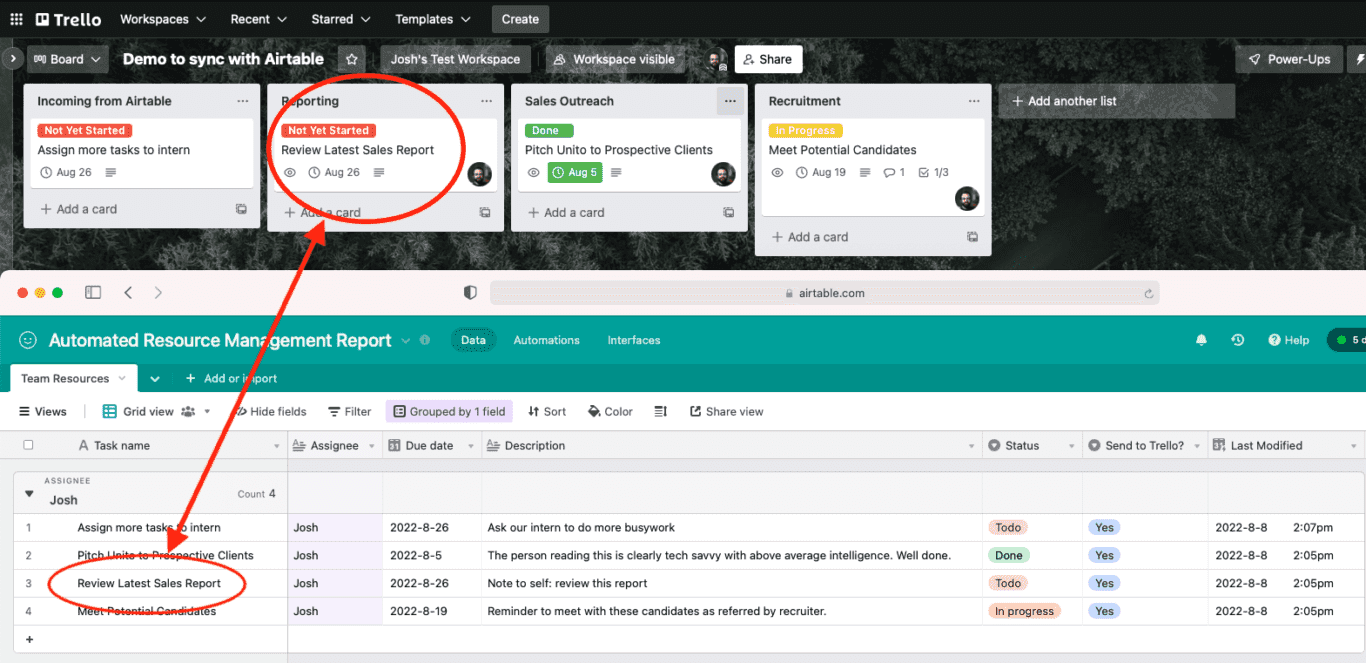Click the airtable.com address bar

(x=825, y=293)
